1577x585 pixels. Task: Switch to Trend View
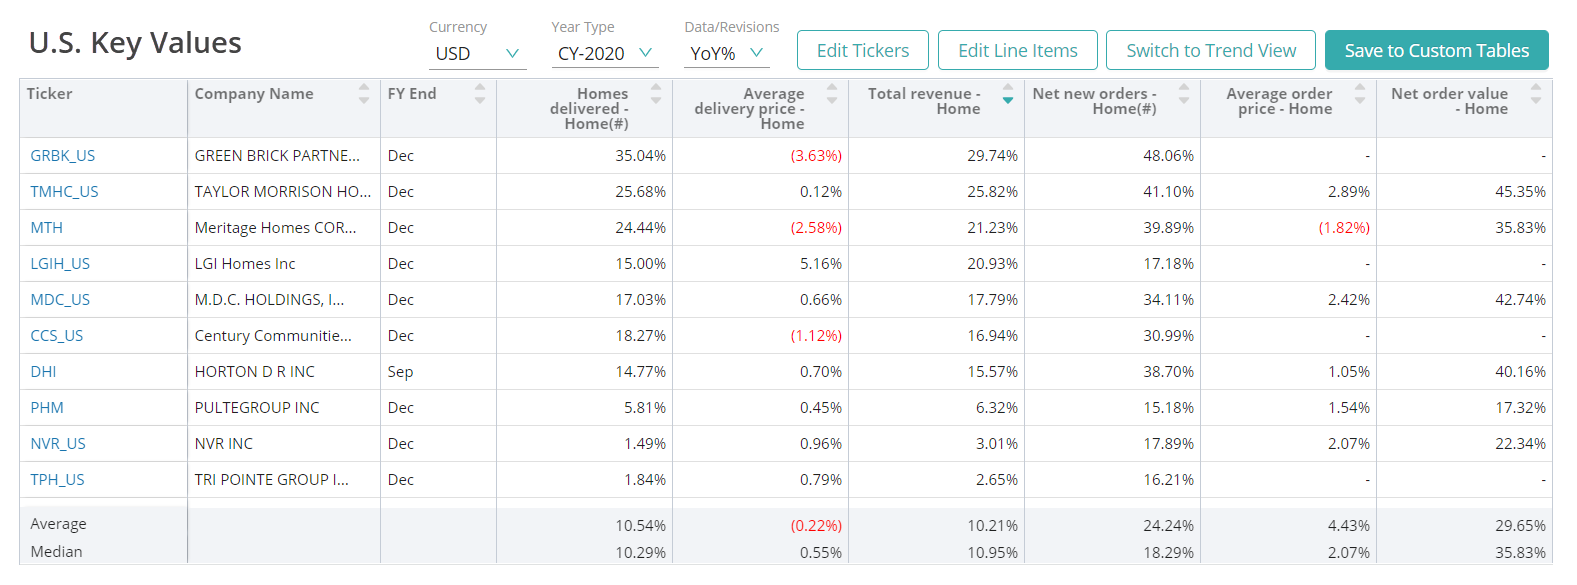click(x=1210, y=50)
